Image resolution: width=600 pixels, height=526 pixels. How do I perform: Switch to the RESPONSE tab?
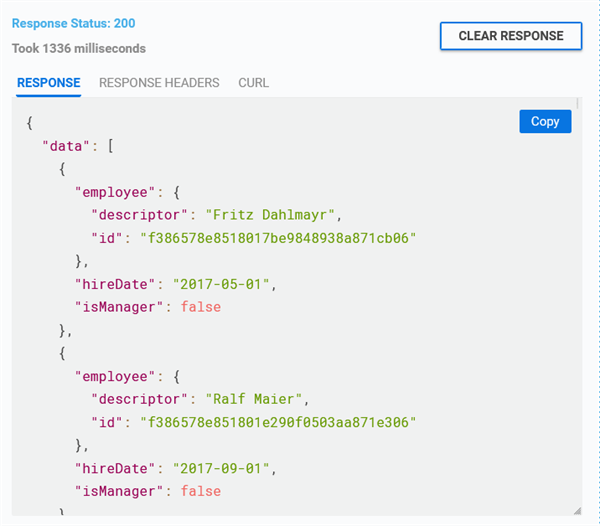pos(49,83)
